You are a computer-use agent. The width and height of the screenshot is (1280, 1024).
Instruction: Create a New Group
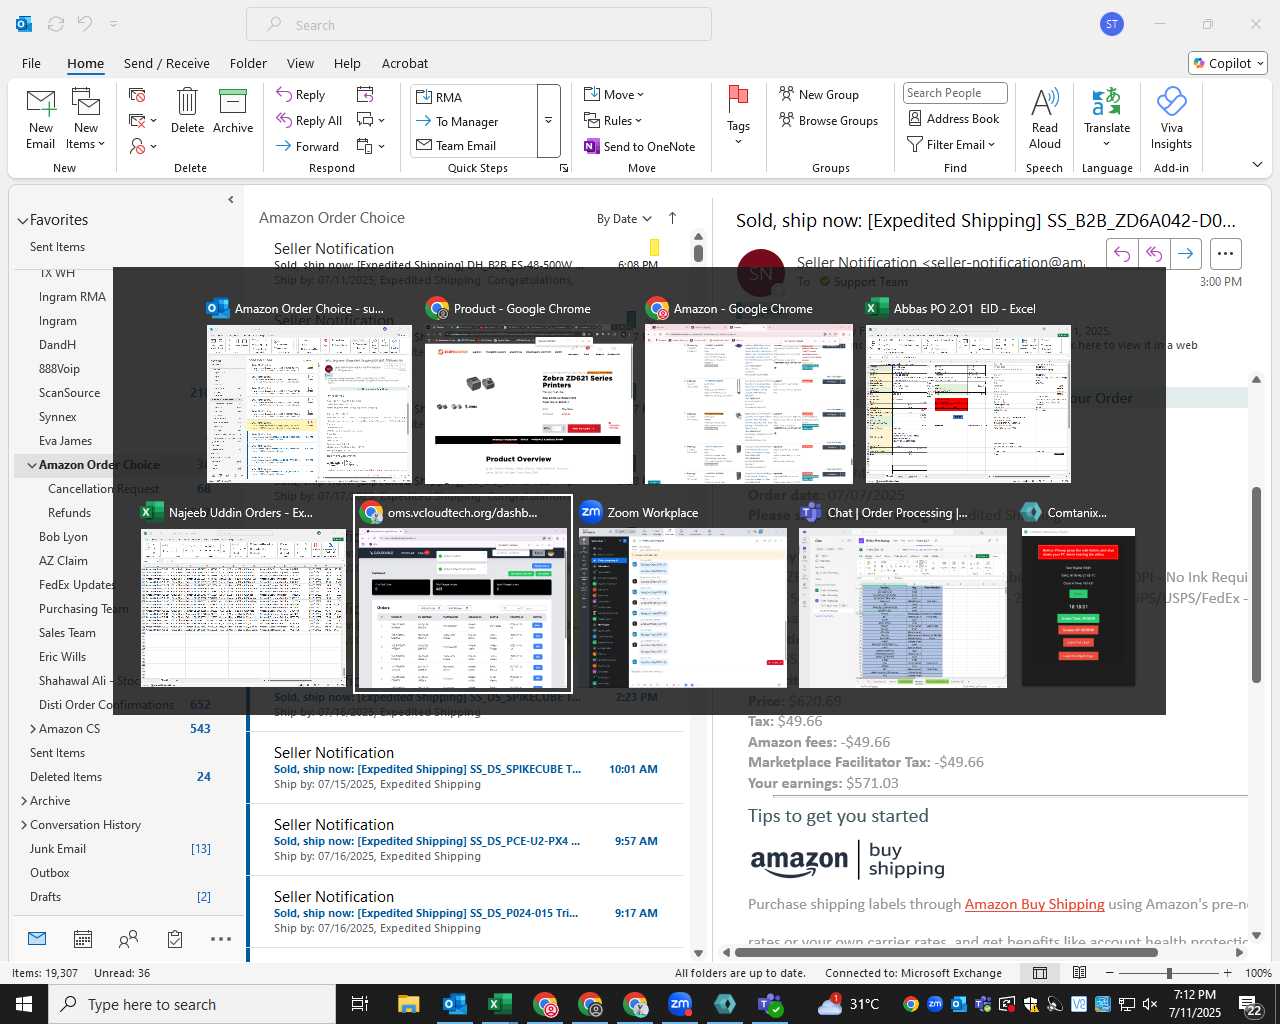(819, 94)
